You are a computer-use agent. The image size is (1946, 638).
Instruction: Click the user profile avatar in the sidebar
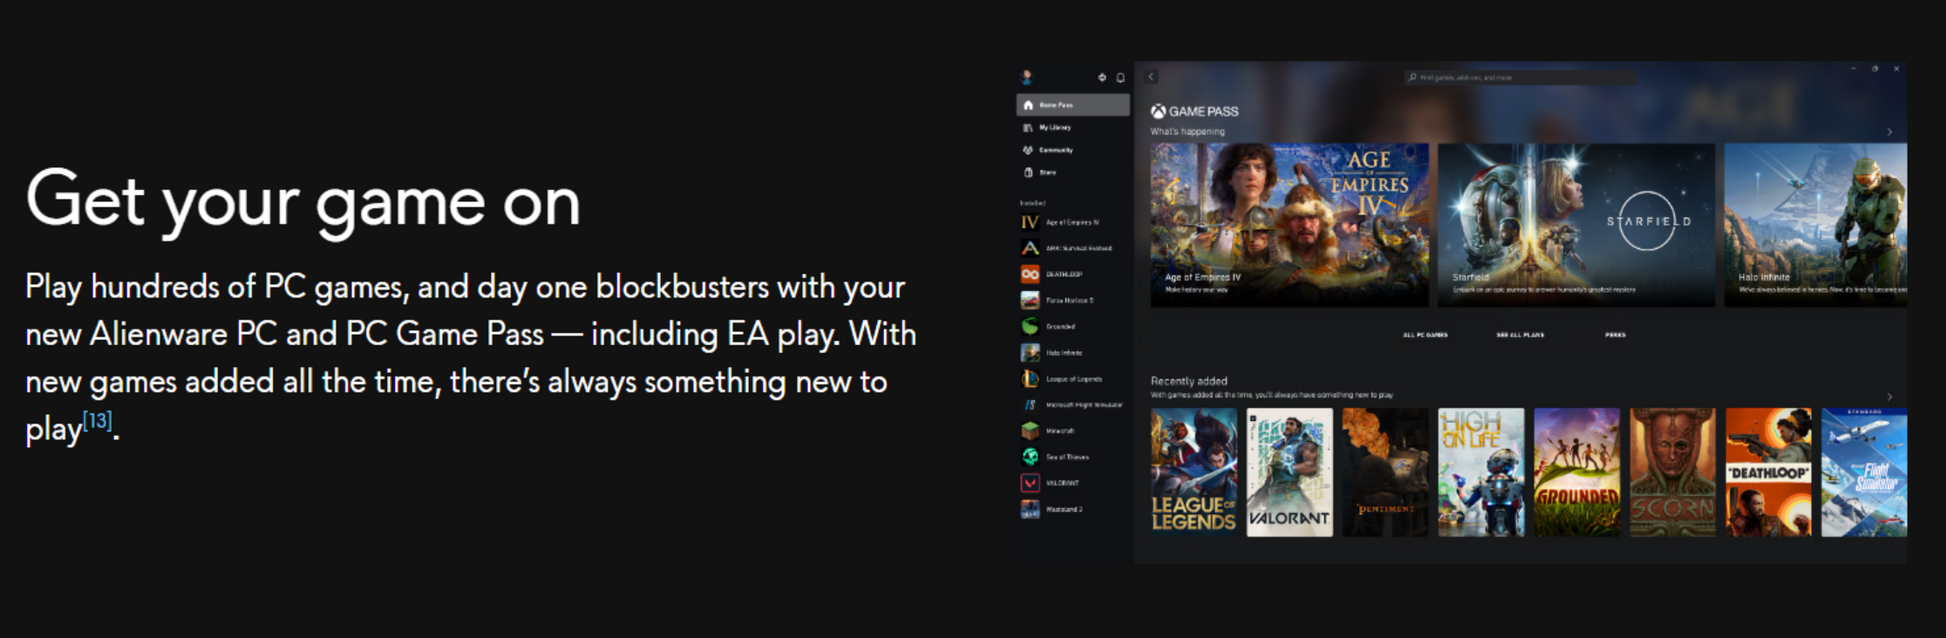pos(1027,77)
